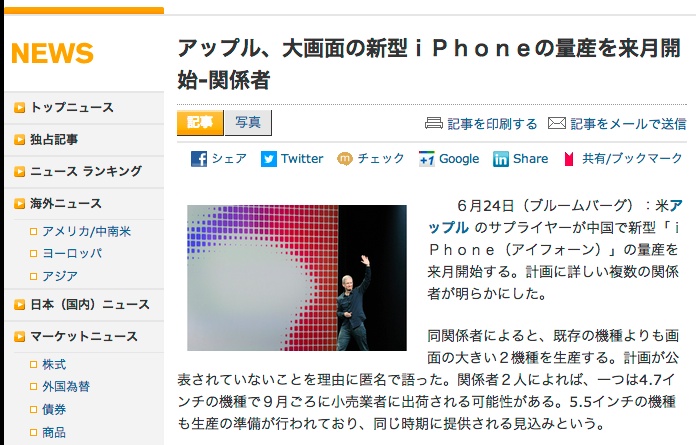Click the bookmark share icon

[569, 159]
